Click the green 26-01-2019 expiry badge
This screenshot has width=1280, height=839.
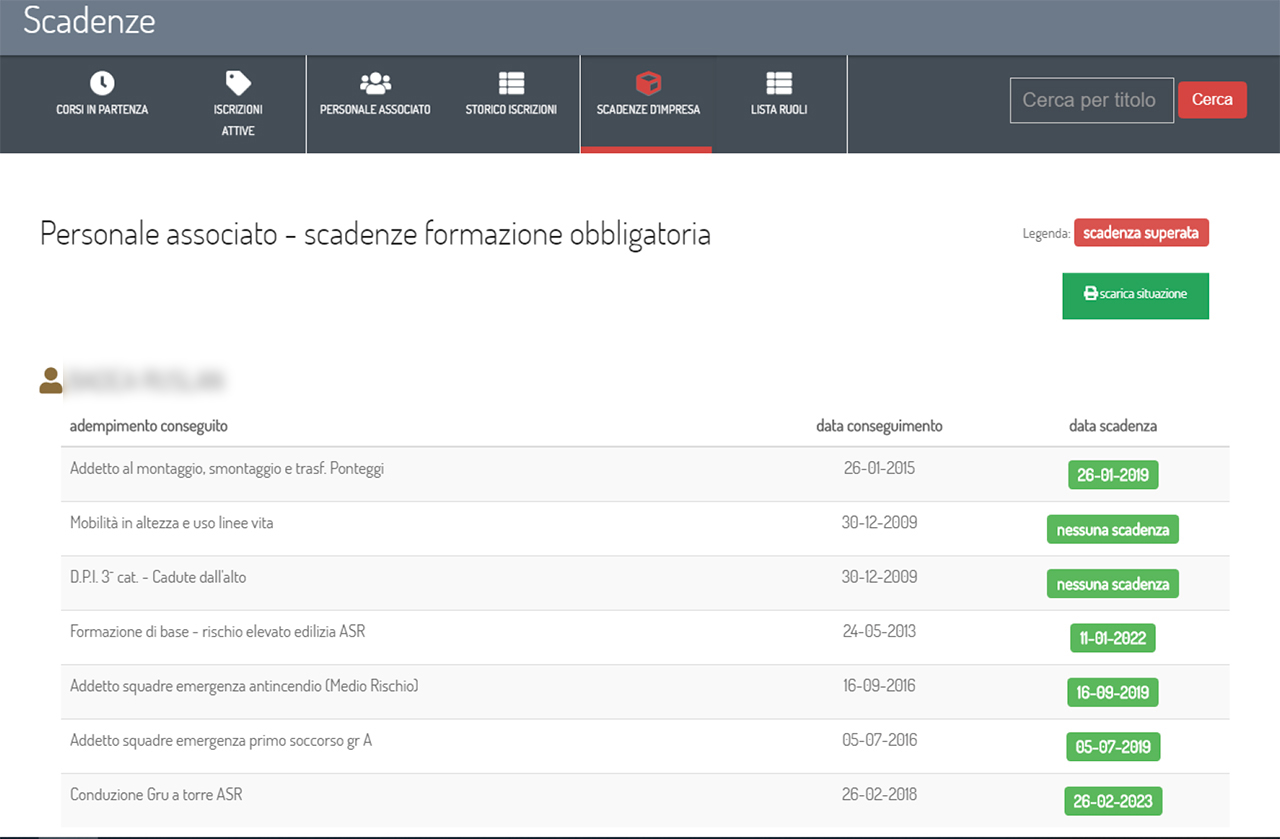pos(1113,475)
